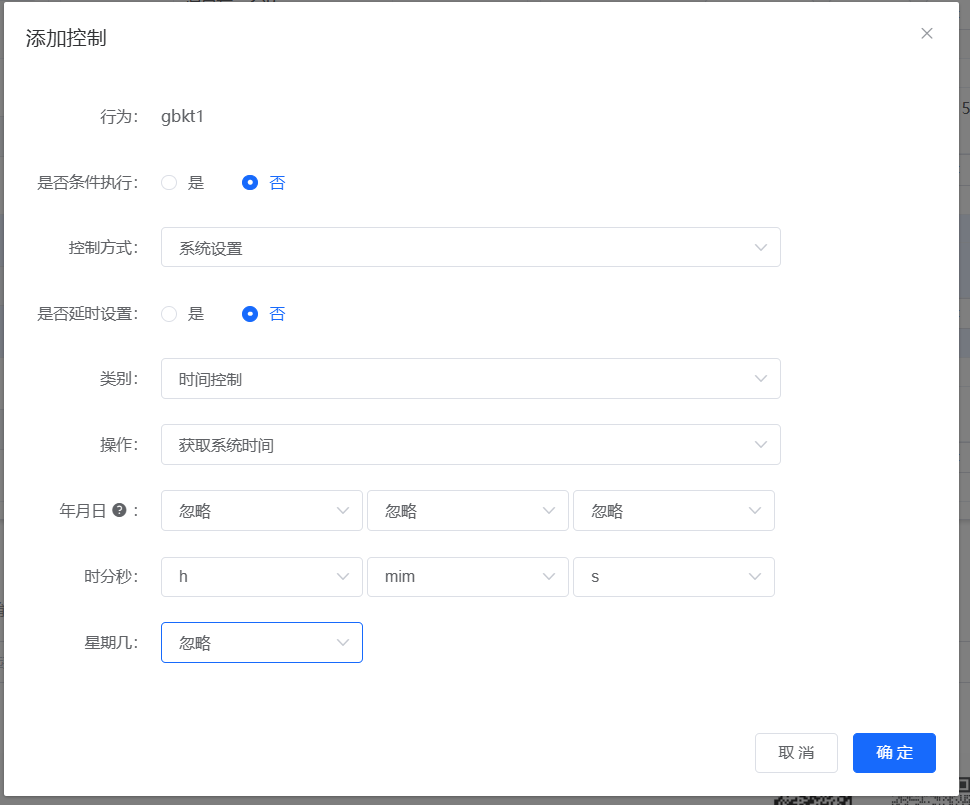Choose 否 for 是否延时设置

250,314
